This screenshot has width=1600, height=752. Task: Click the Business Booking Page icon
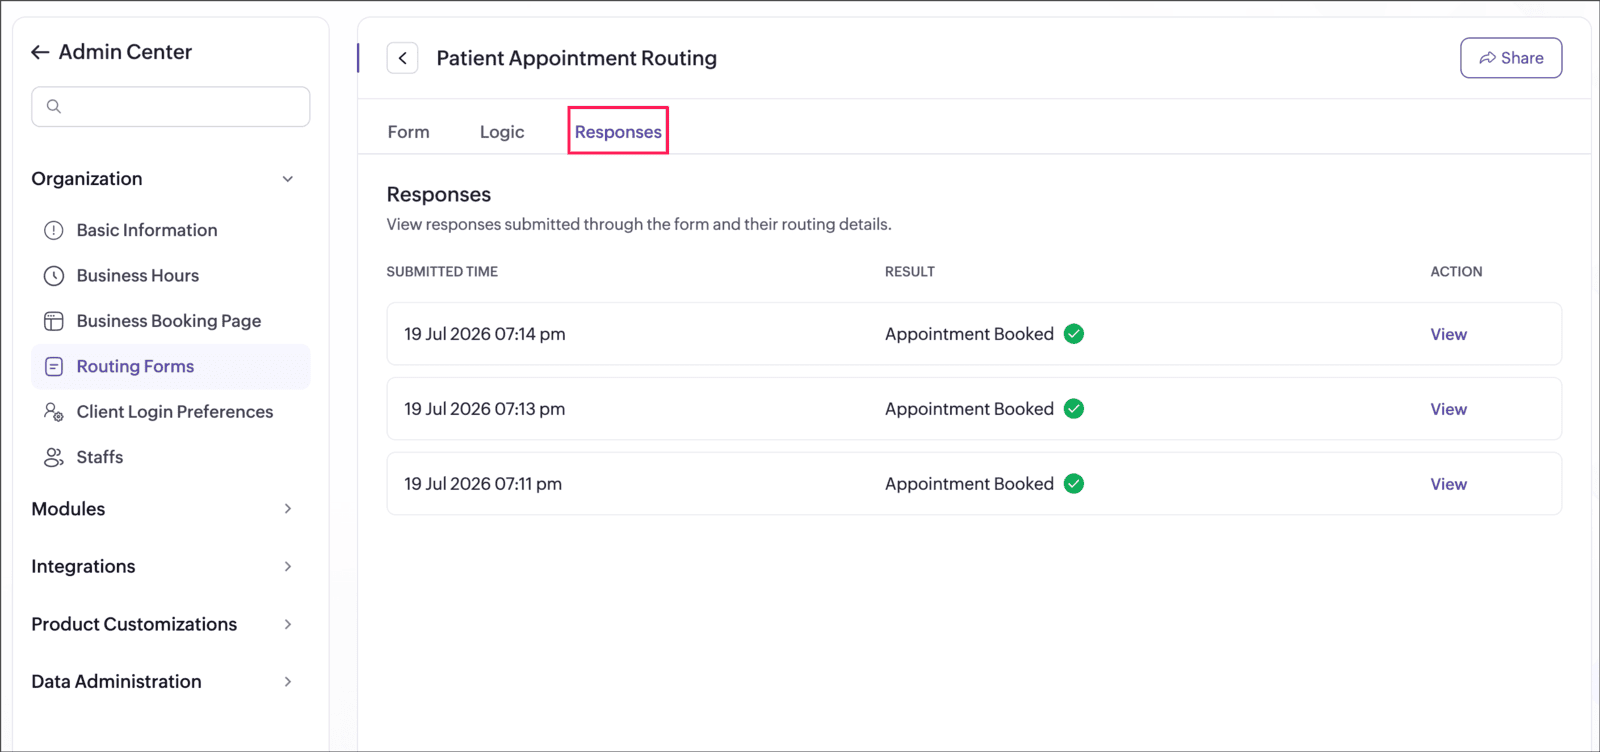(x=54, y=321)
